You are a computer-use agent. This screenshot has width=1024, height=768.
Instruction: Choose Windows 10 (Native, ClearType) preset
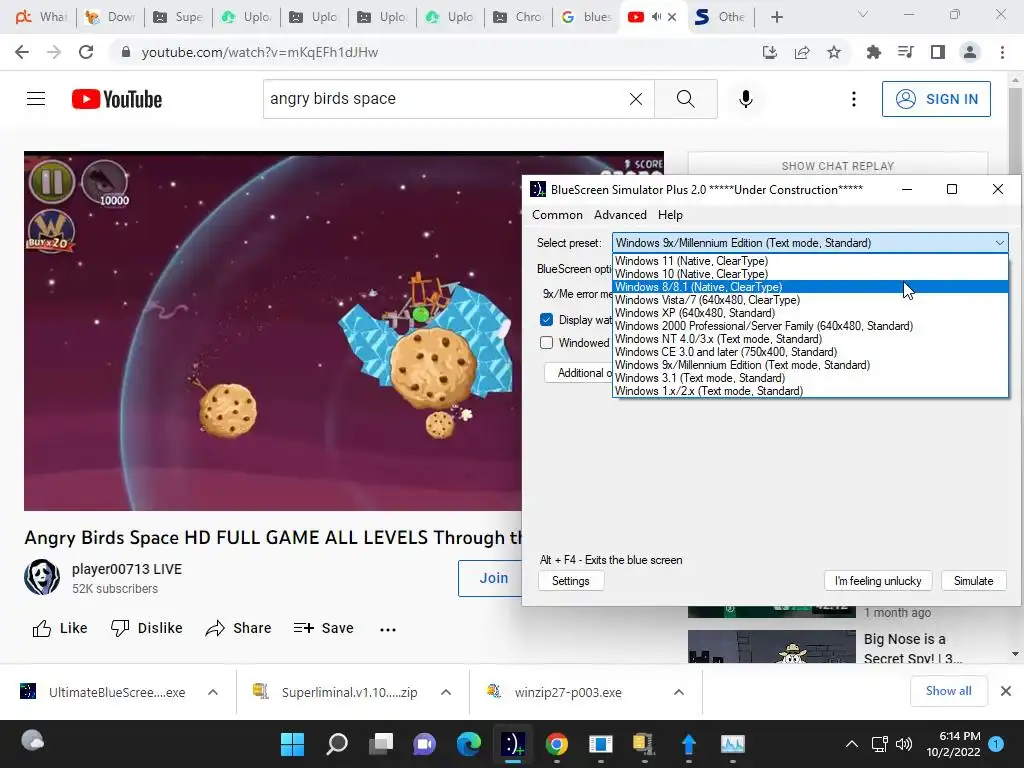[x=810, y=274]
